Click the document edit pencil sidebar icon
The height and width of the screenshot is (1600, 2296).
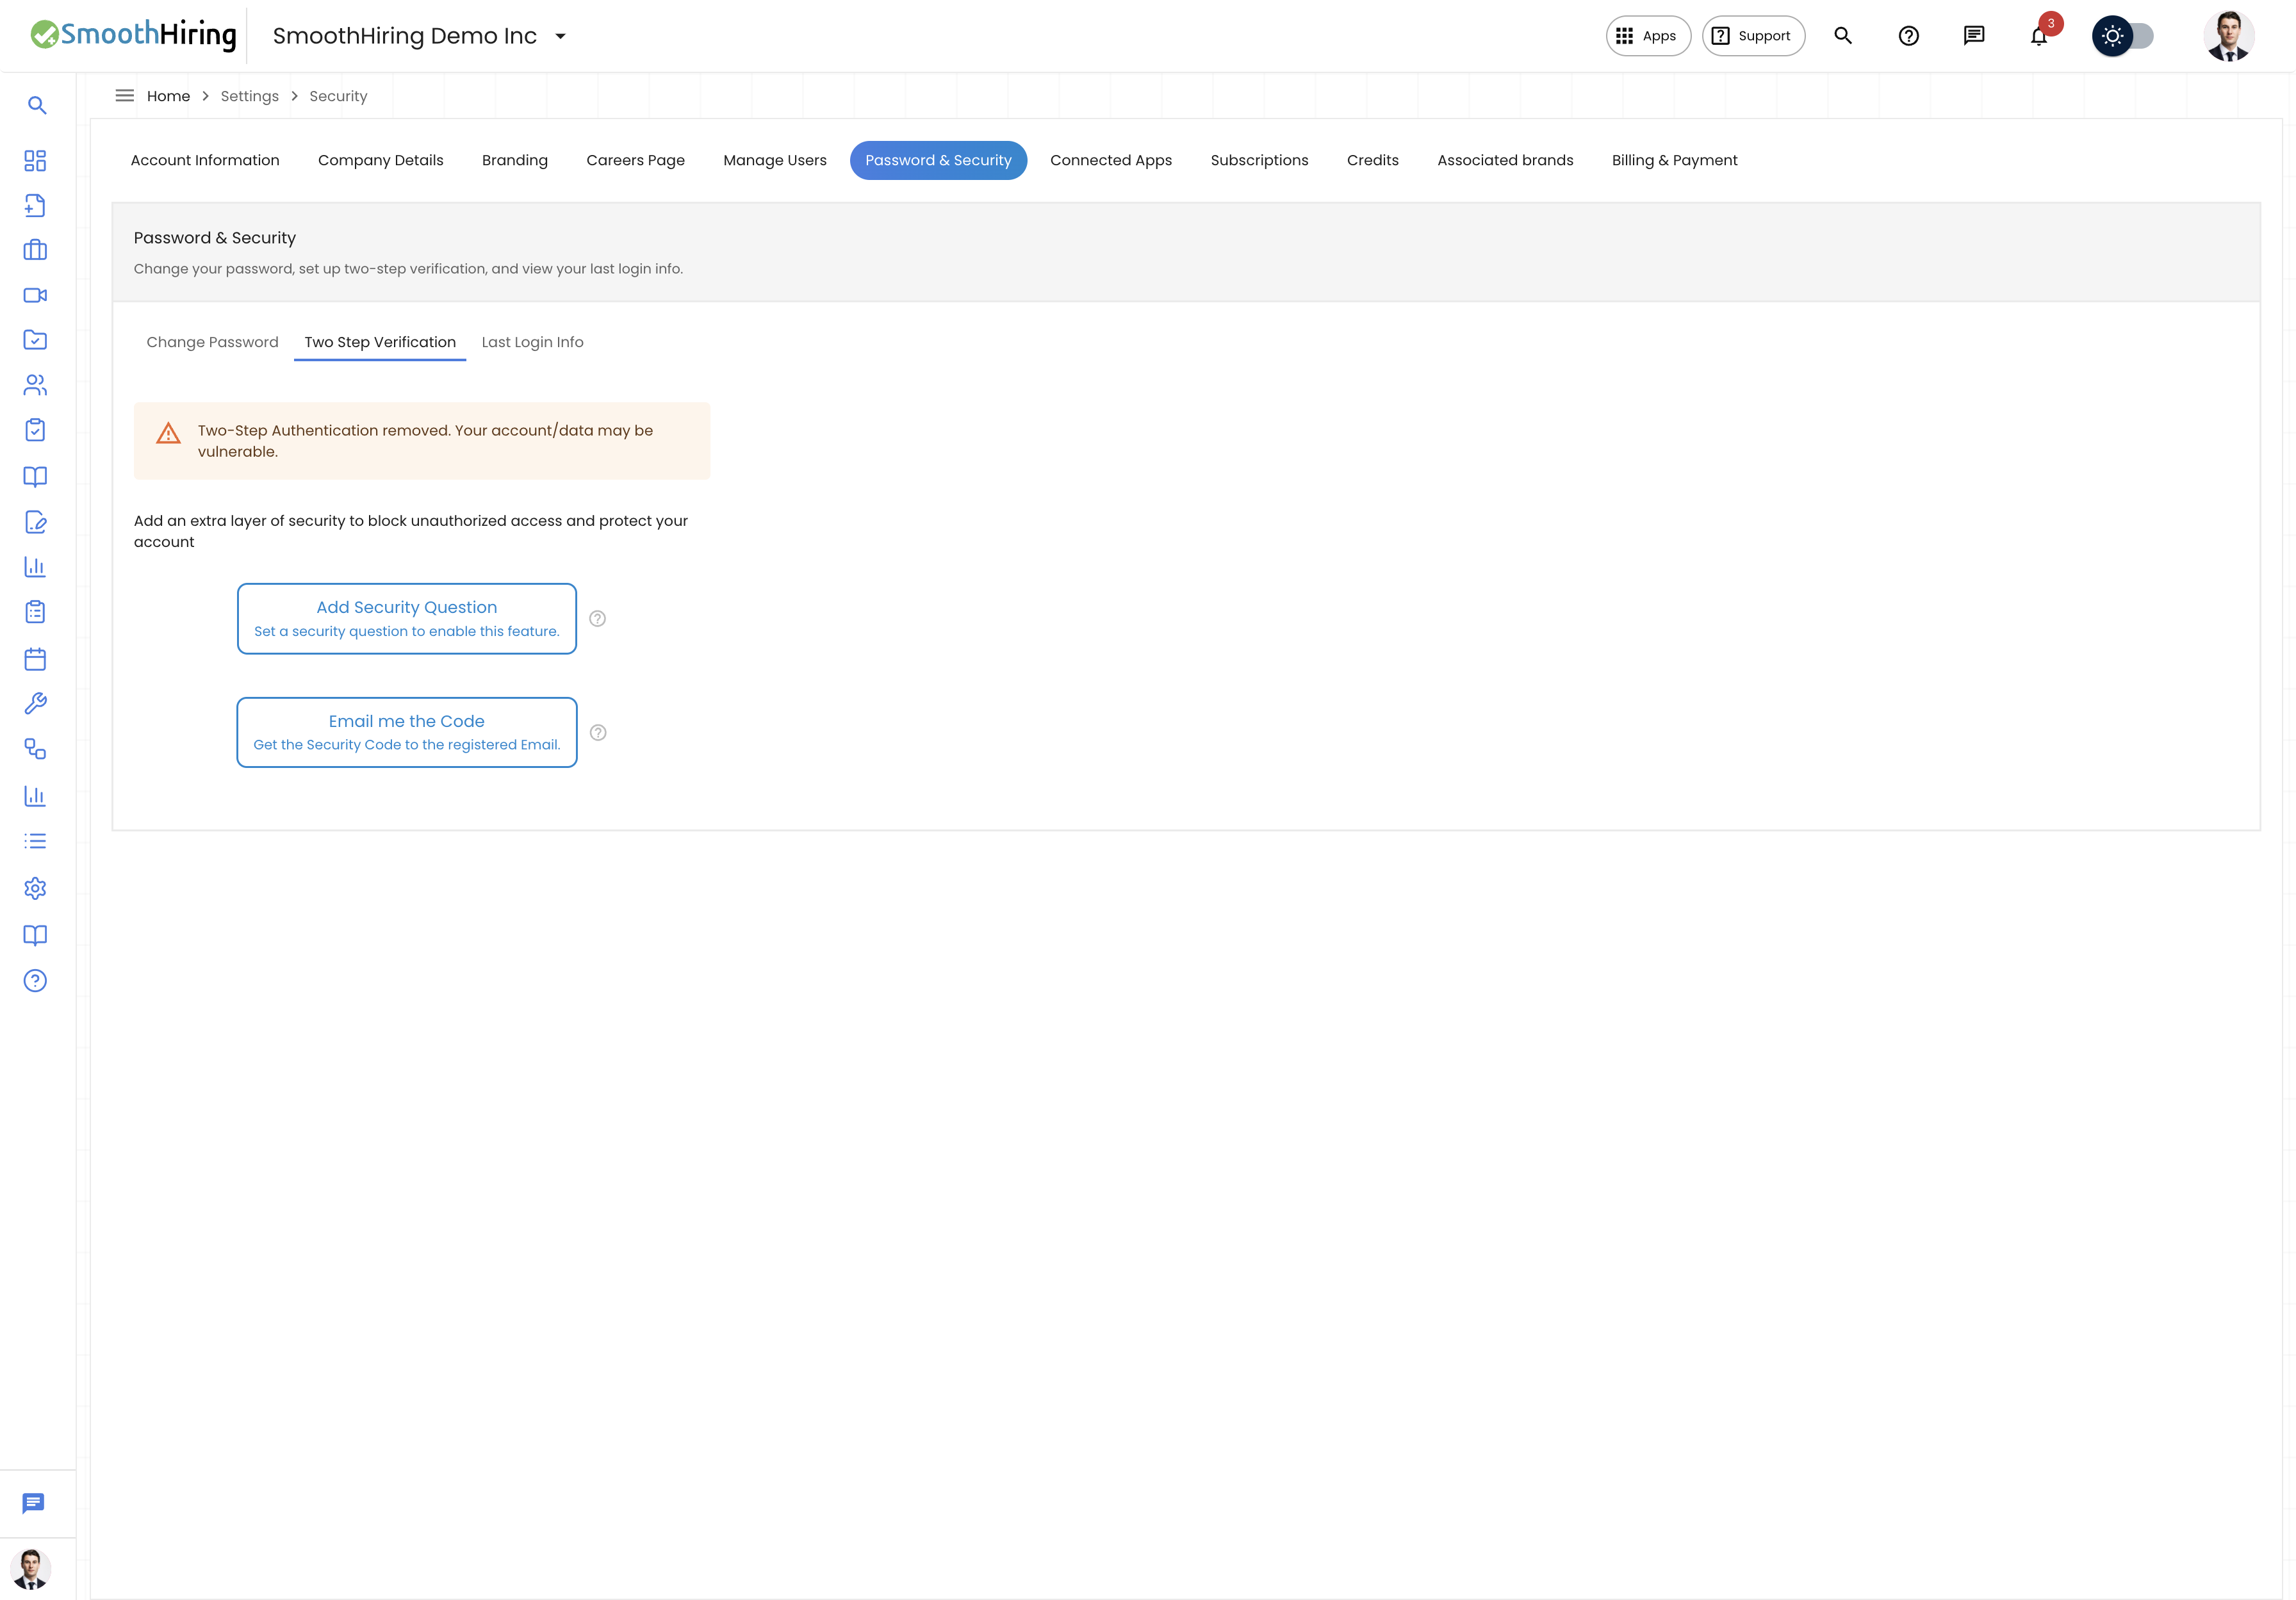click(x=35, y=522)
